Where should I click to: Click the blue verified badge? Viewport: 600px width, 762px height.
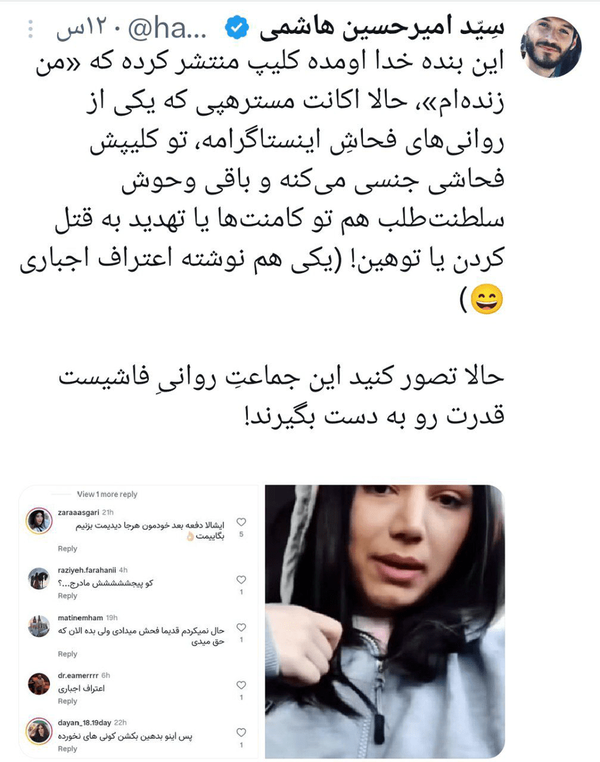click(237, 29)
